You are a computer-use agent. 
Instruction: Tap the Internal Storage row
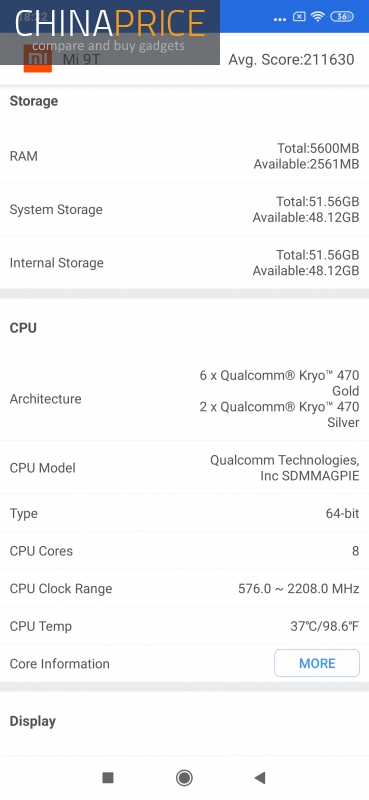coord(184,263)
